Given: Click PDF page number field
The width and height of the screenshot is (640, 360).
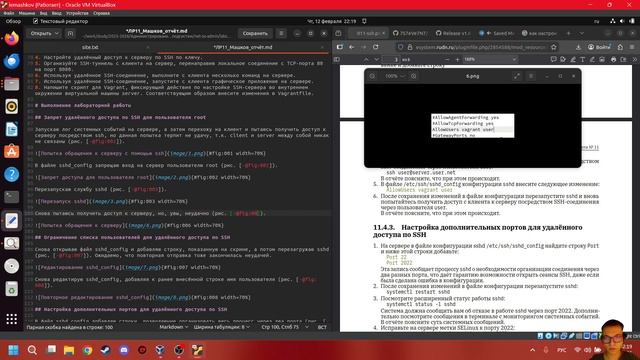Looking at the screenshot, I should 391,59.
